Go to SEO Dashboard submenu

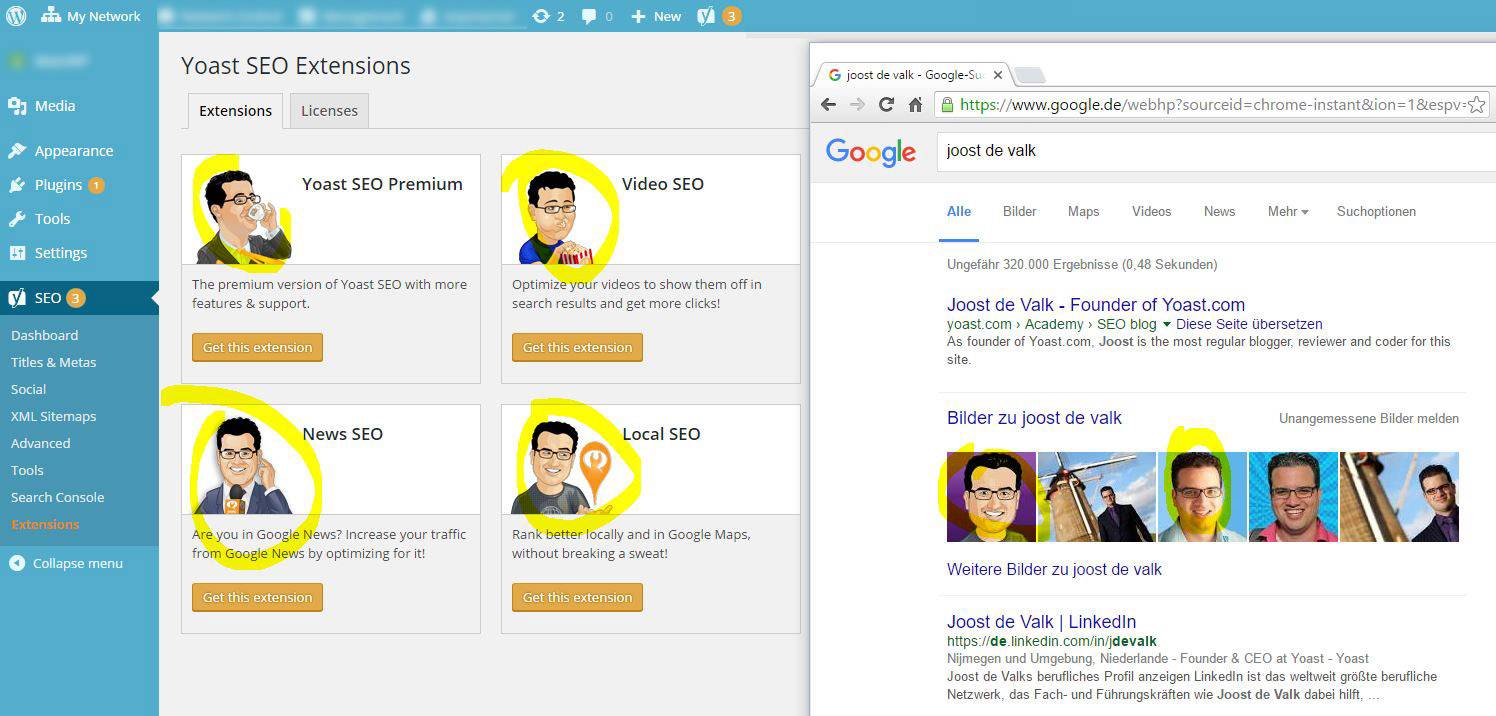(x=44, y=335)
